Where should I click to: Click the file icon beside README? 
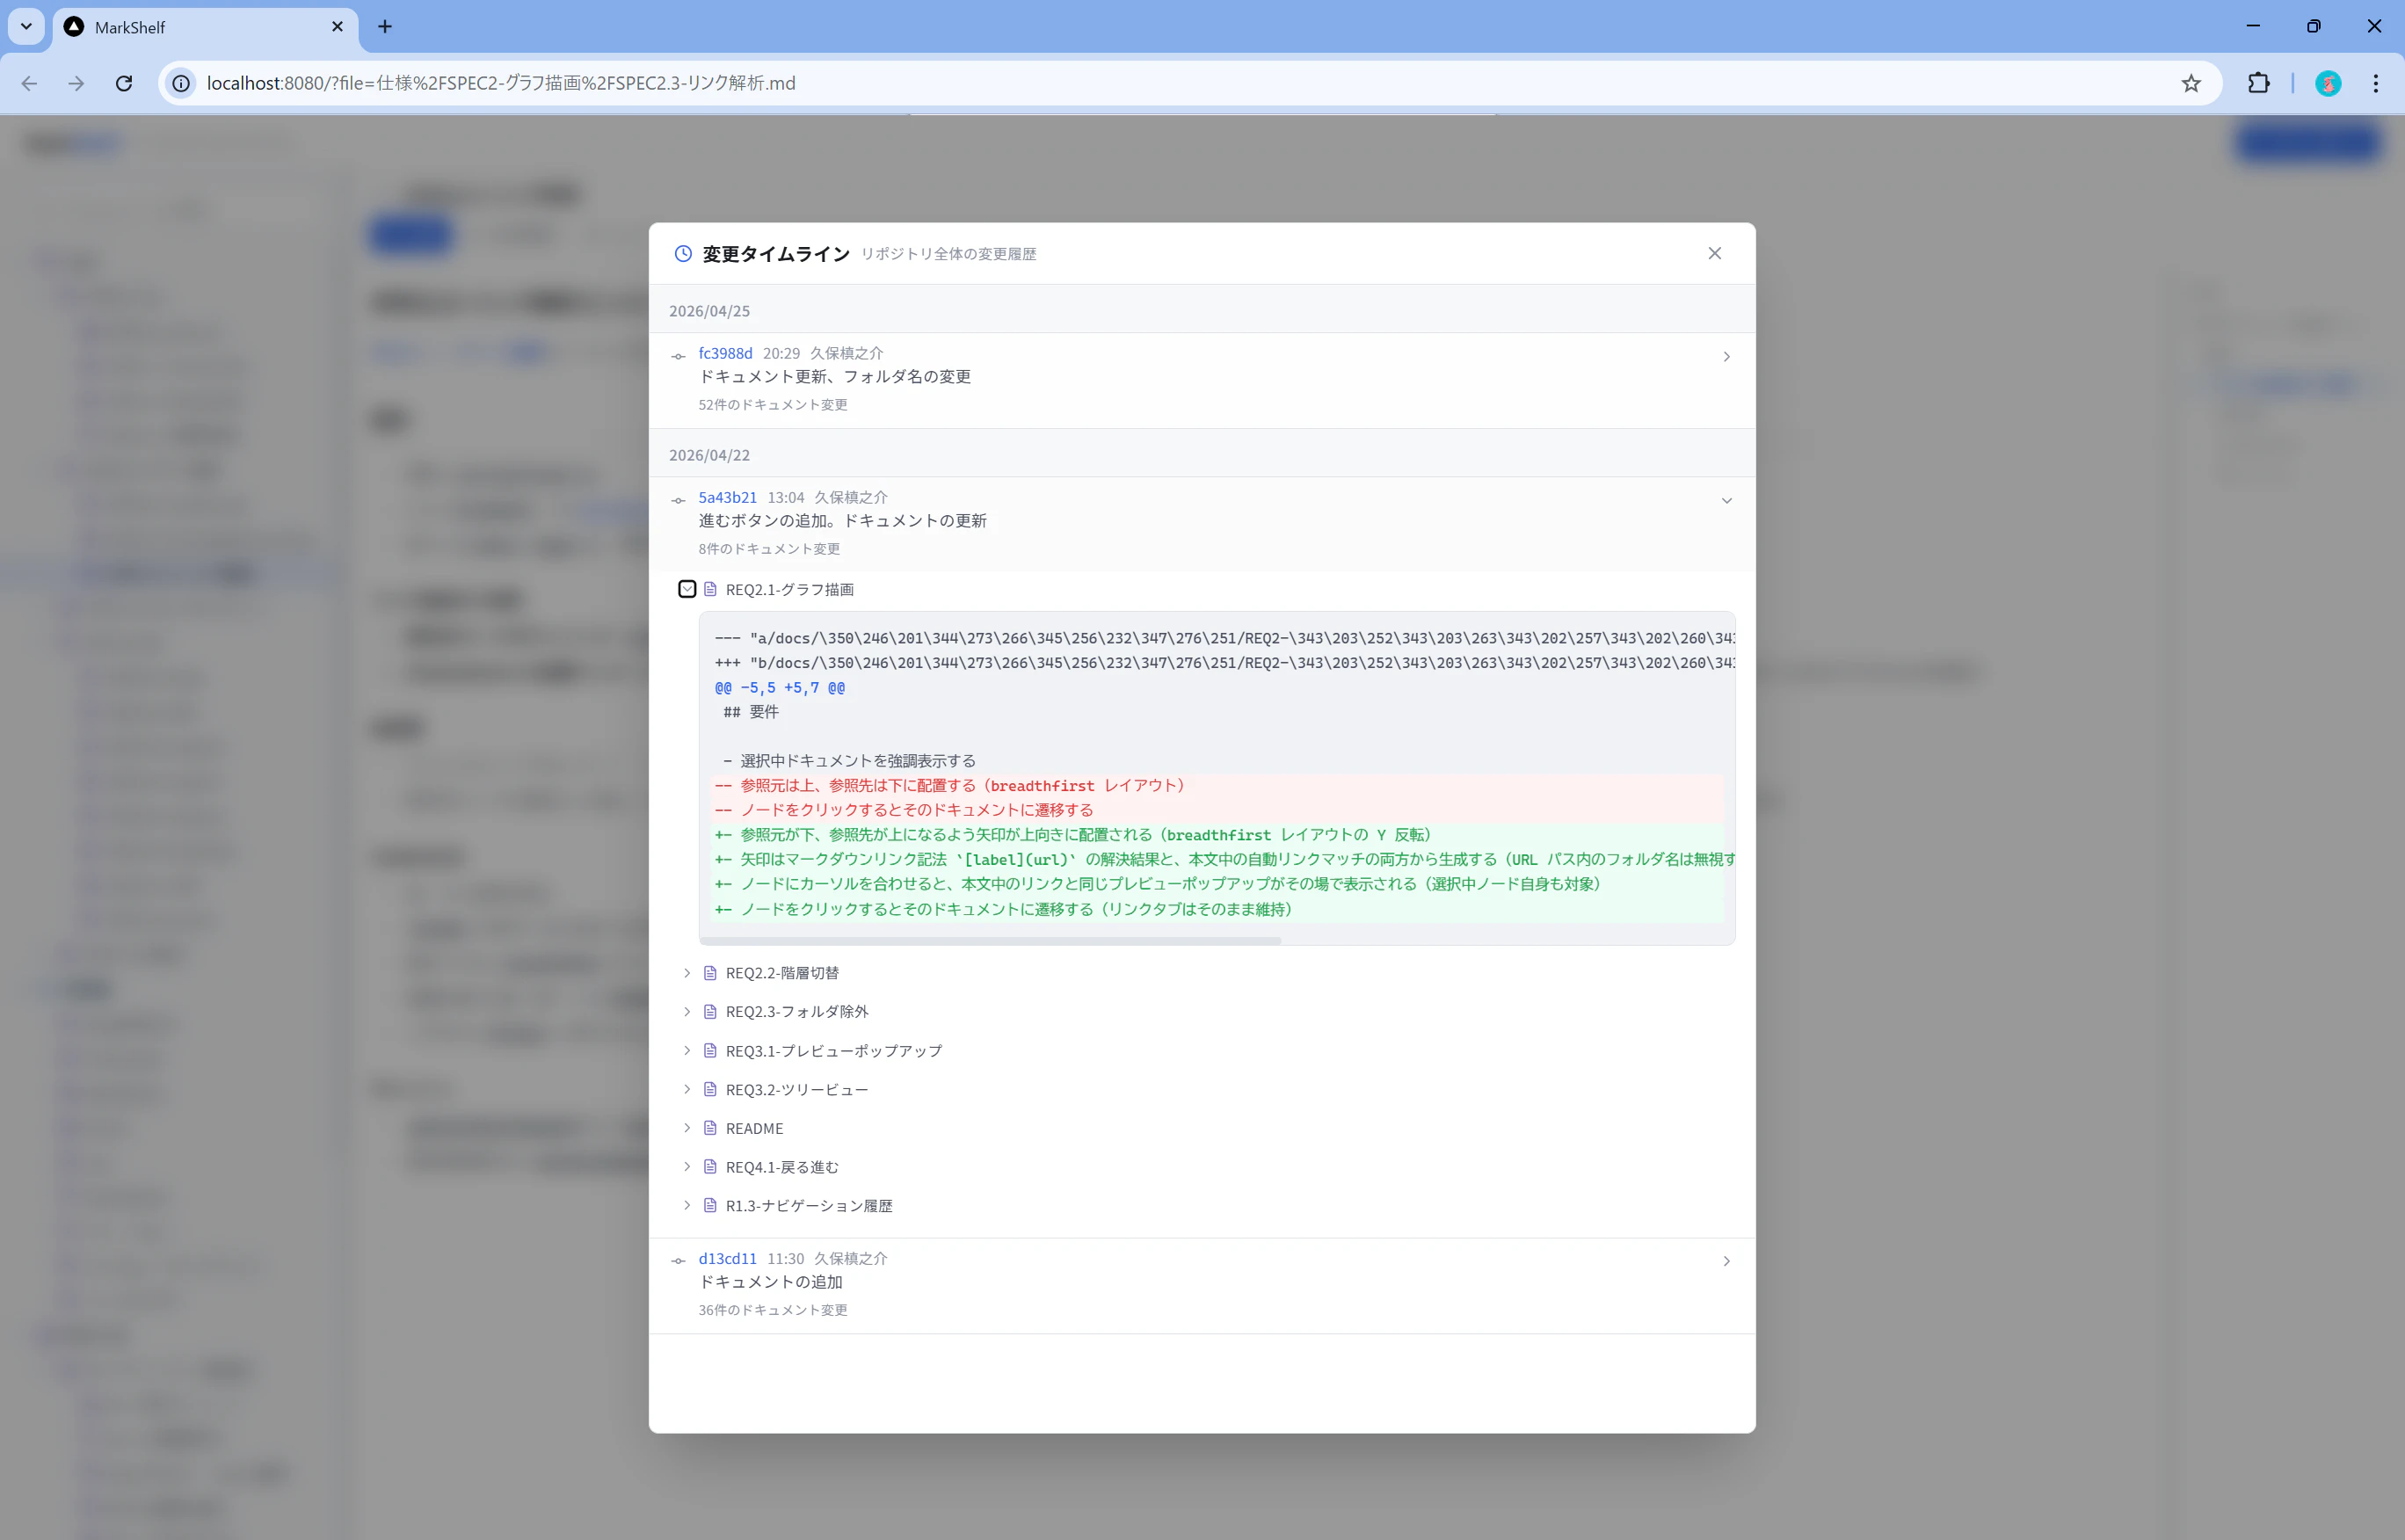710,1128
